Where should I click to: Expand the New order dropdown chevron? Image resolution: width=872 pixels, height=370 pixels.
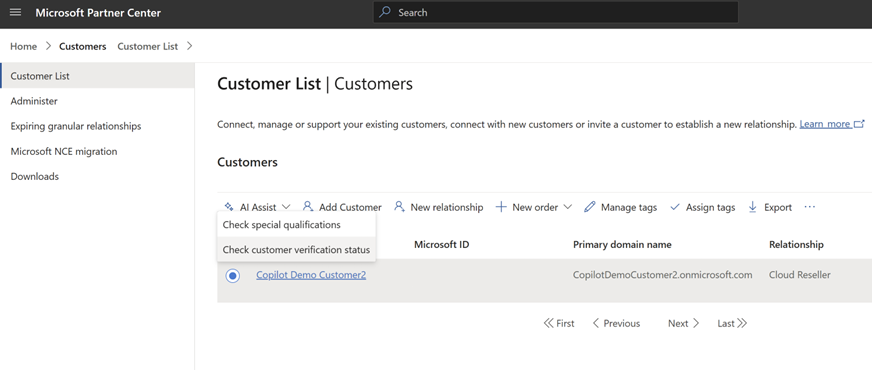point(568,207)
